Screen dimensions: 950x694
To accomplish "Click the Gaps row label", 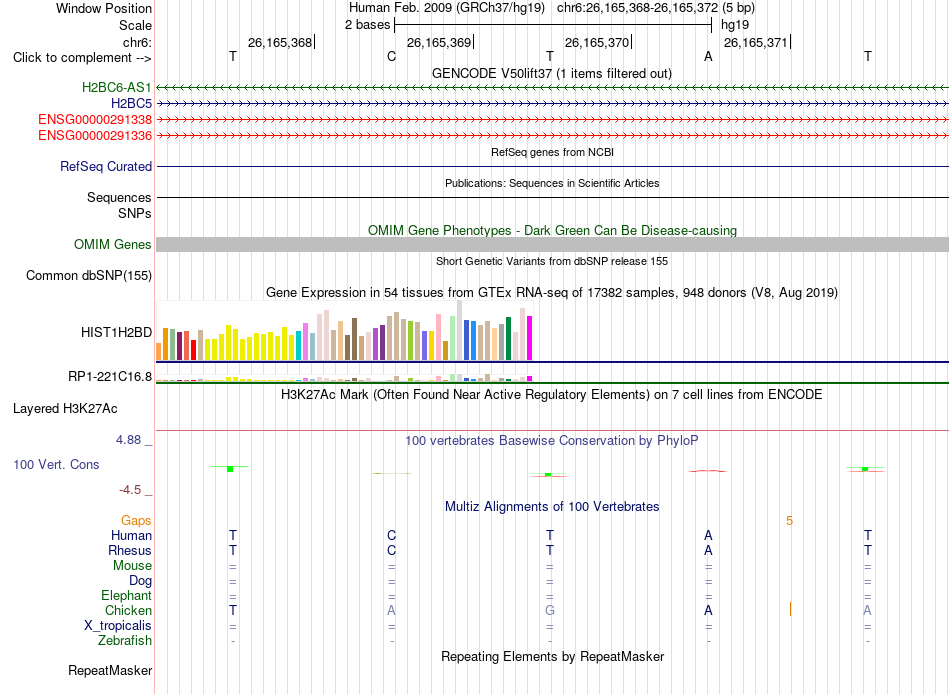I will (136, 521).
